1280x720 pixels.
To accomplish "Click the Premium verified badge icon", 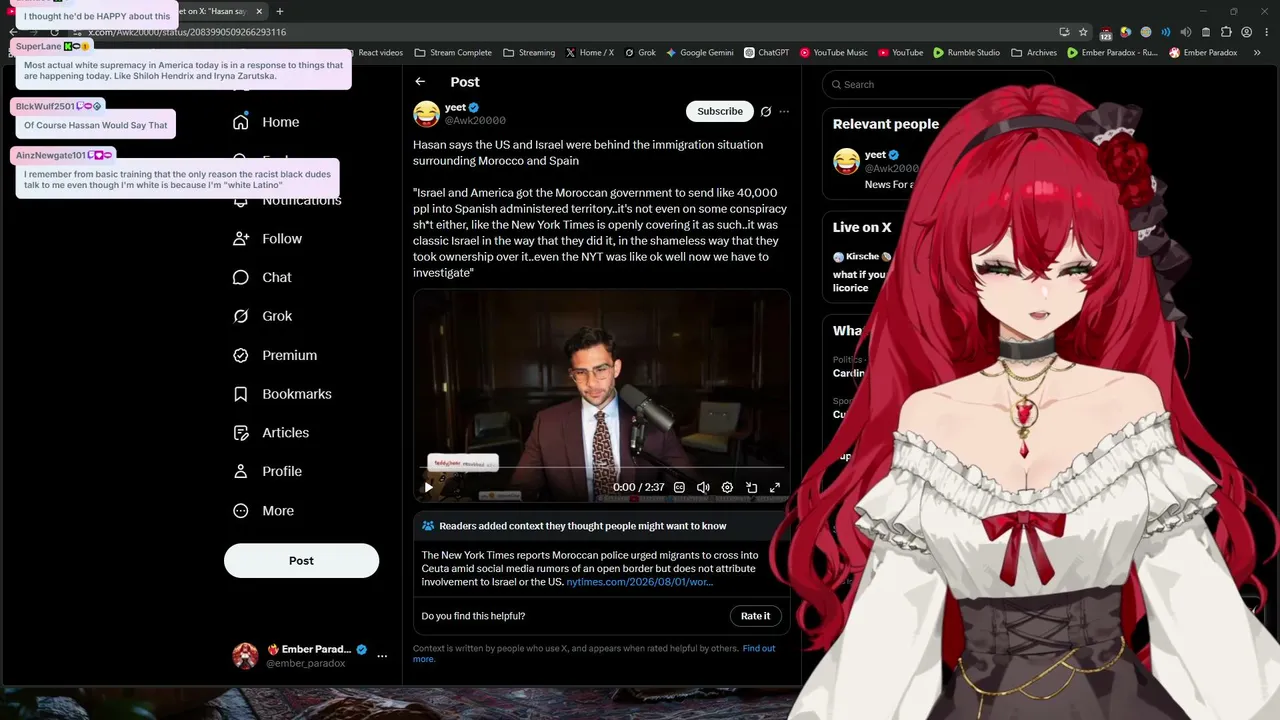I will [x=240, y=355].
